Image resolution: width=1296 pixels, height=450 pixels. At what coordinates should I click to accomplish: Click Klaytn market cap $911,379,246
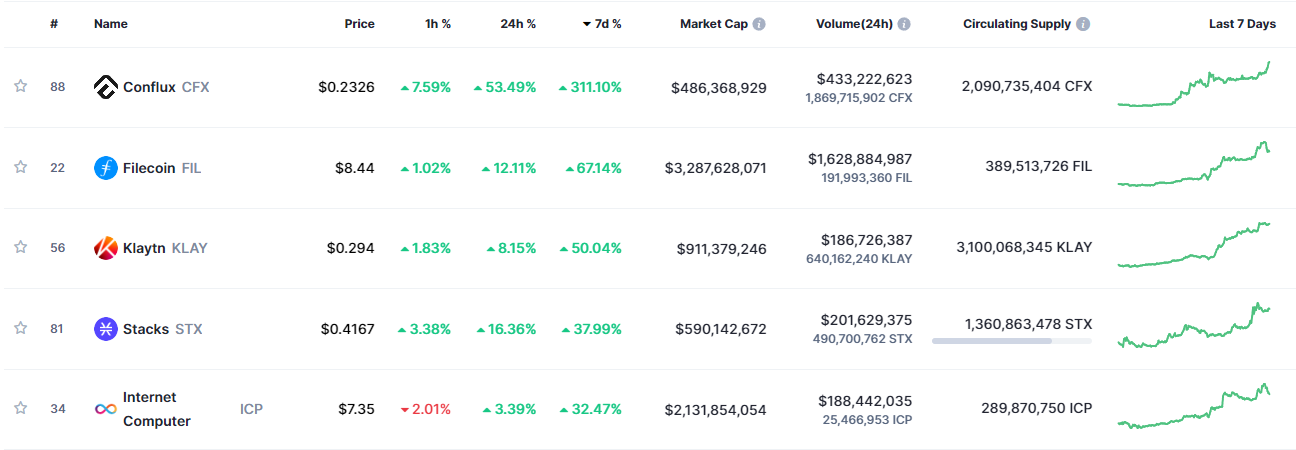click(x=722, y=248)
